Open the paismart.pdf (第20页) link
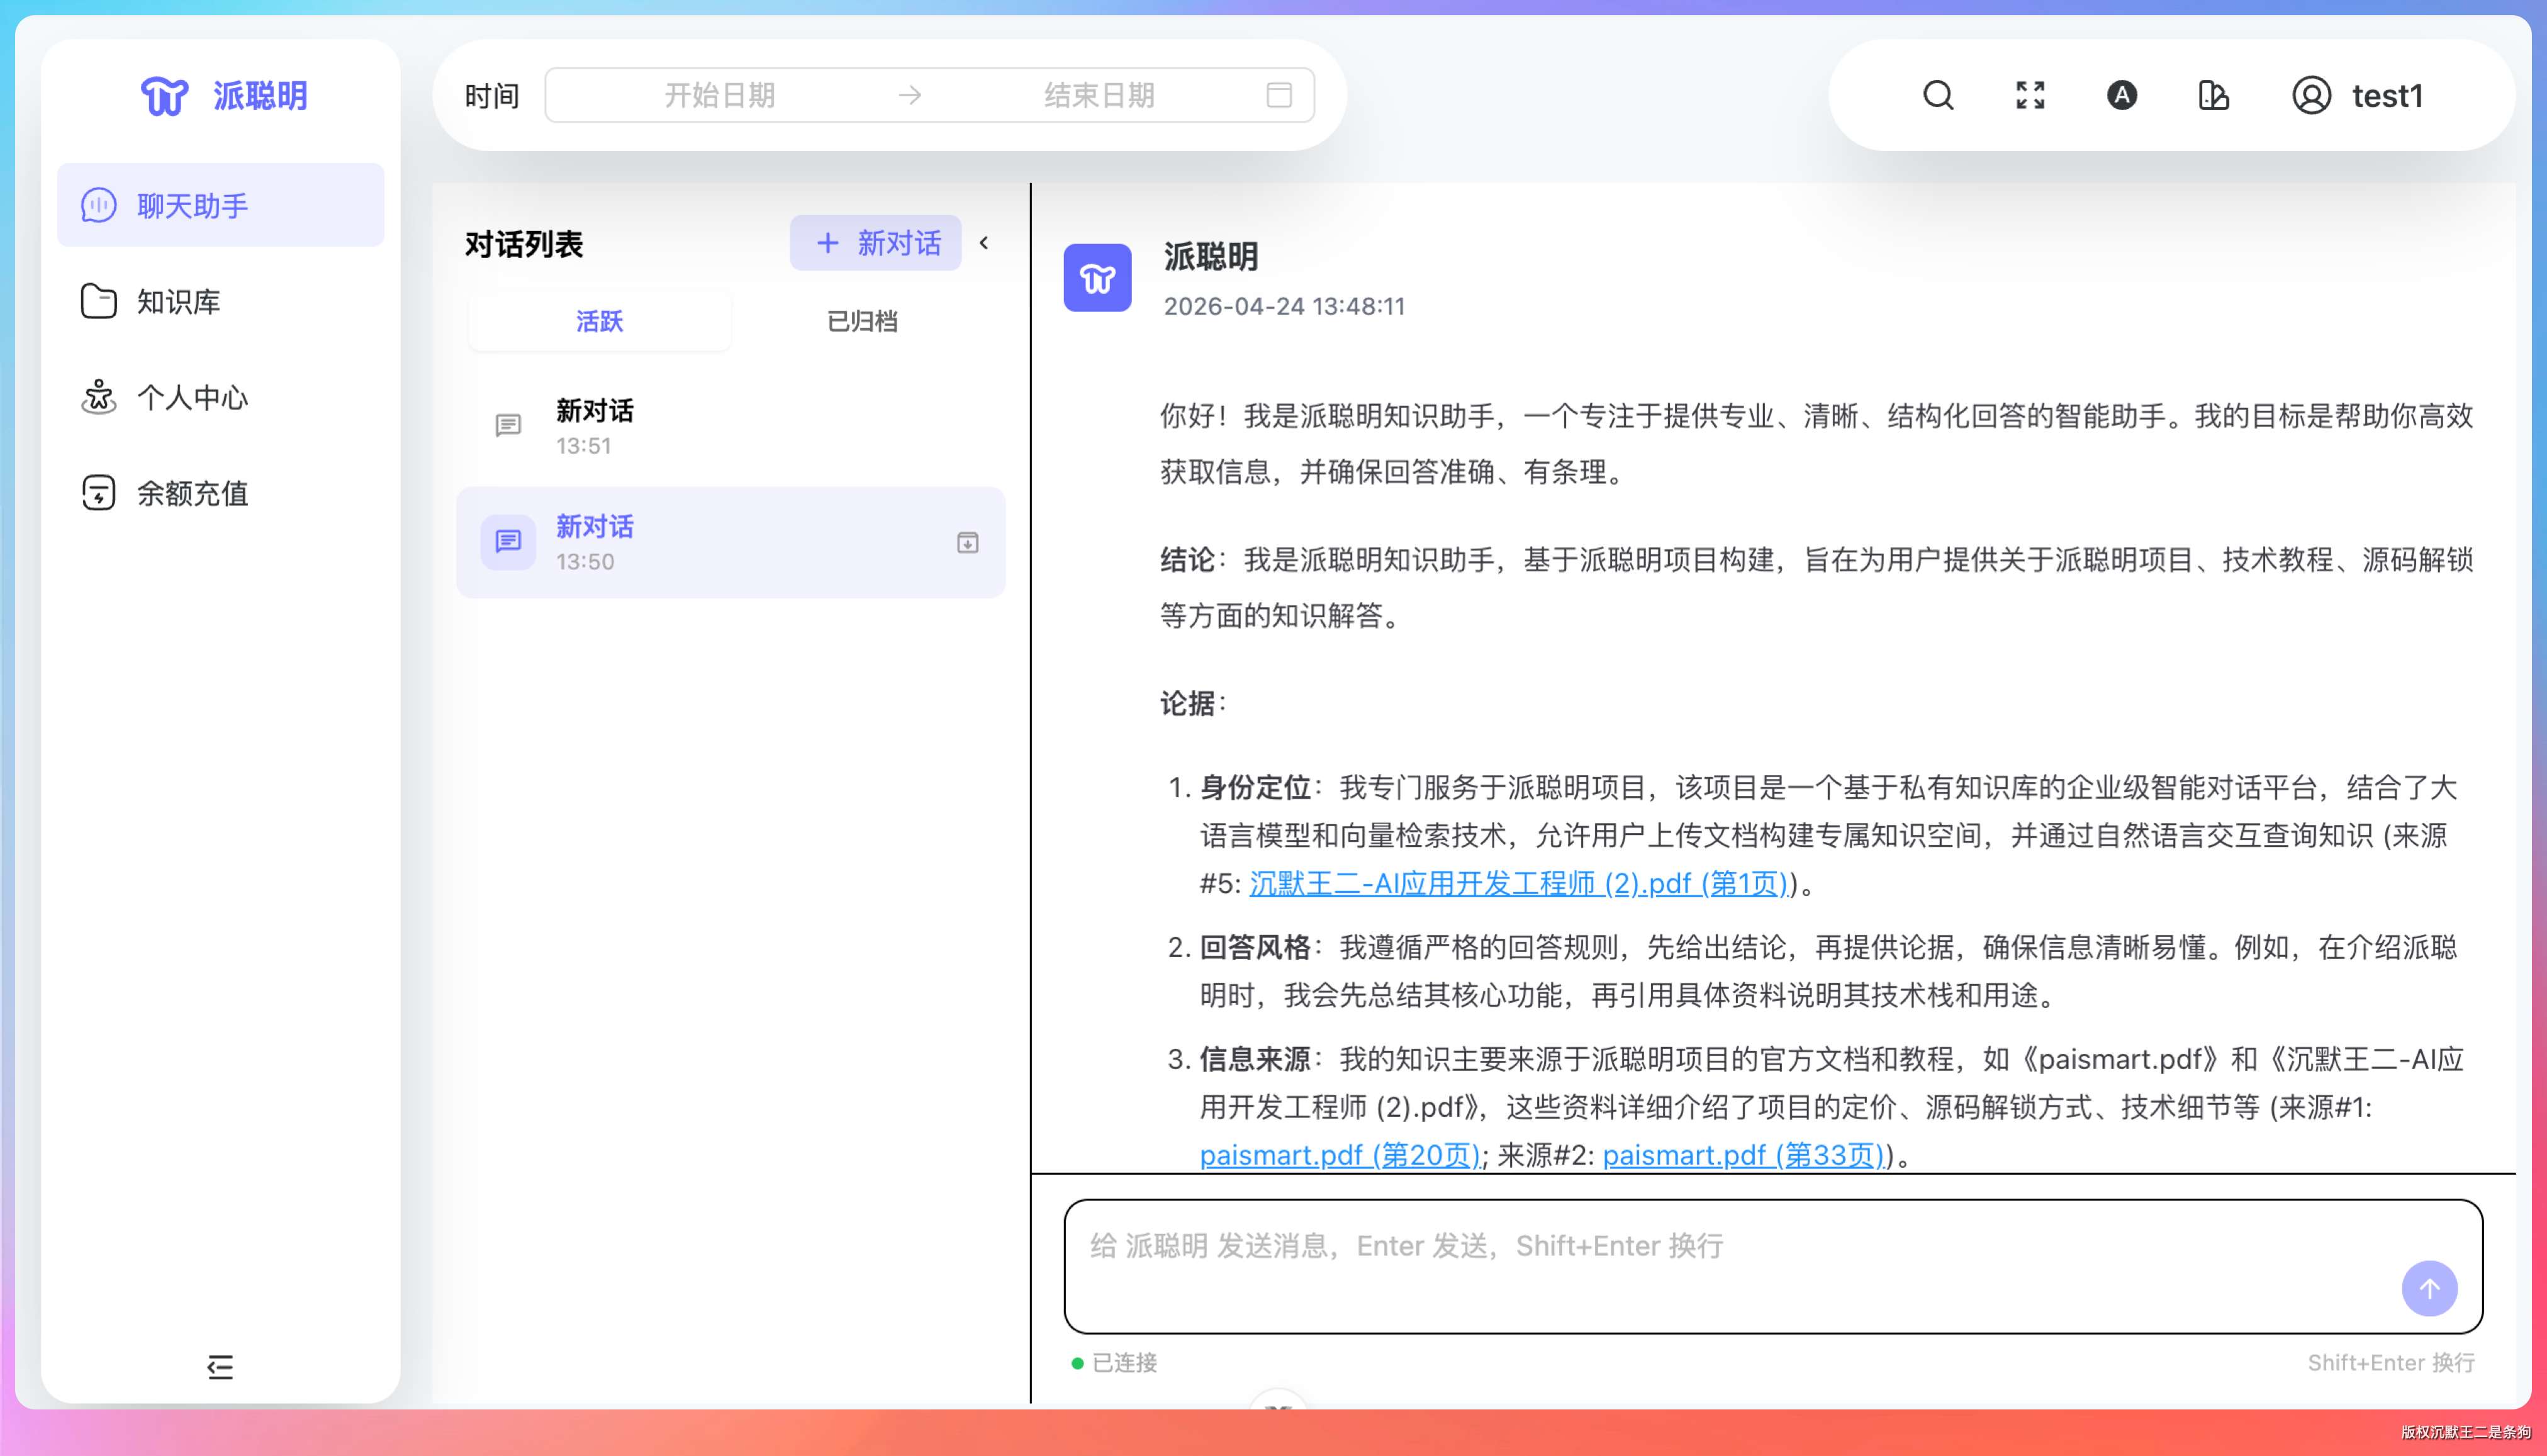 [1339, 1155]
